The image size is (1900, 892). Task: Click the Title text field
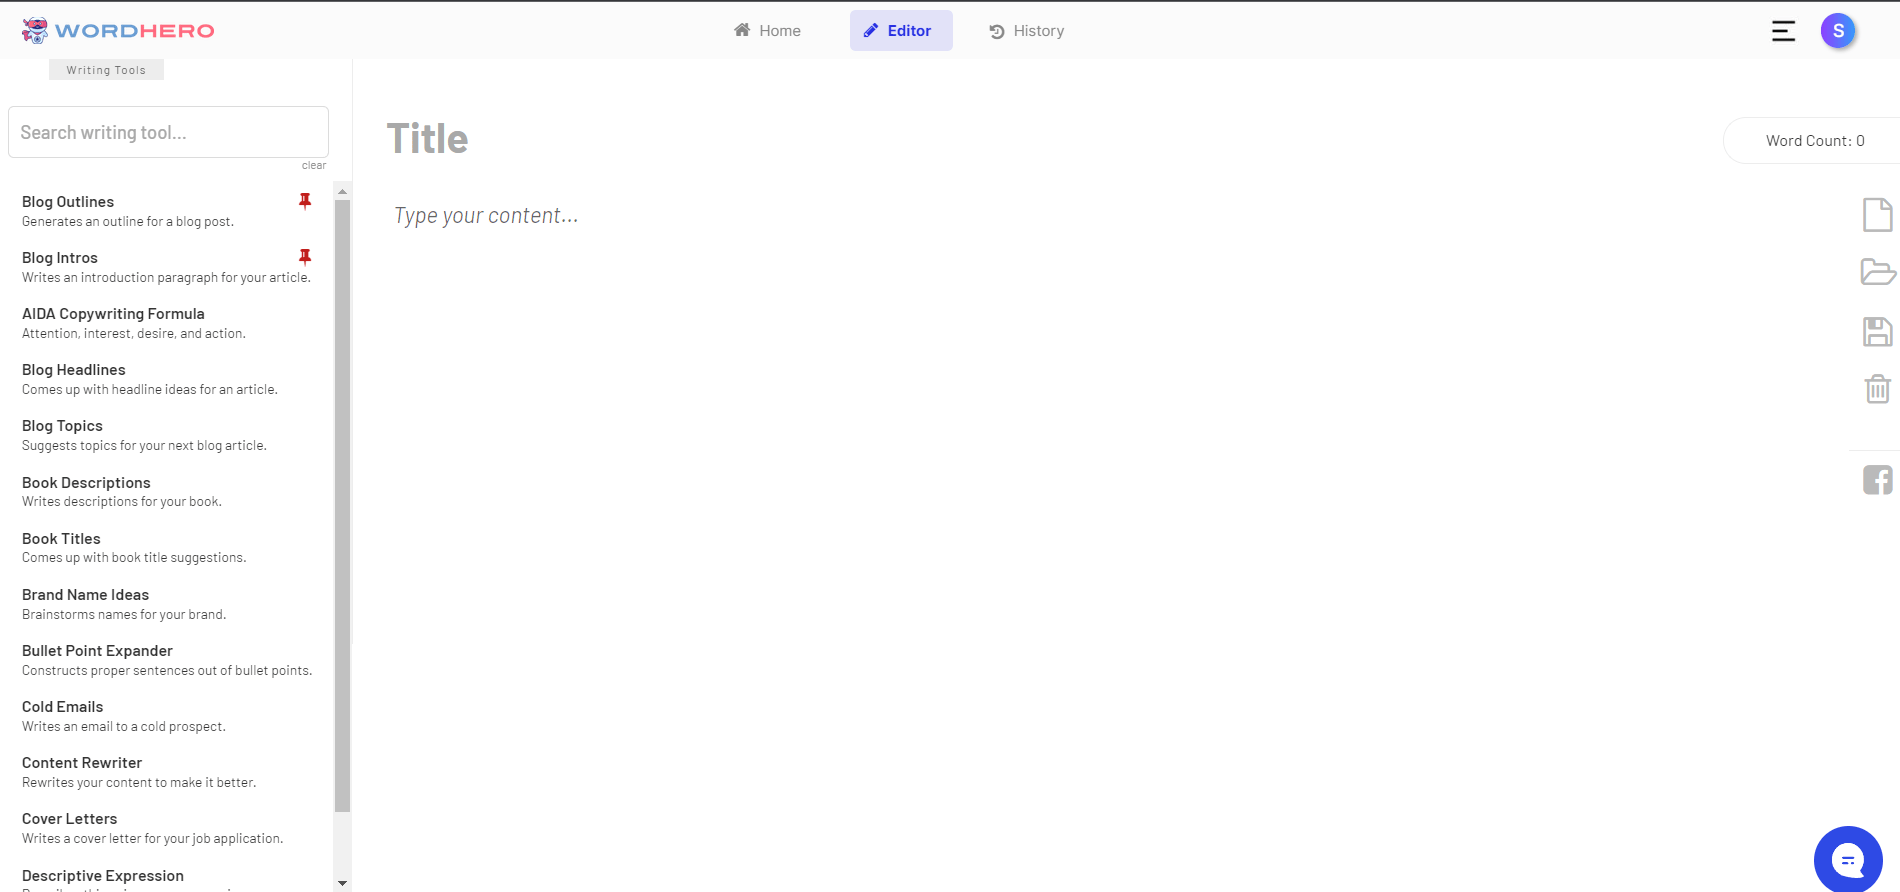pyautogui.click(x=427, y=139)
